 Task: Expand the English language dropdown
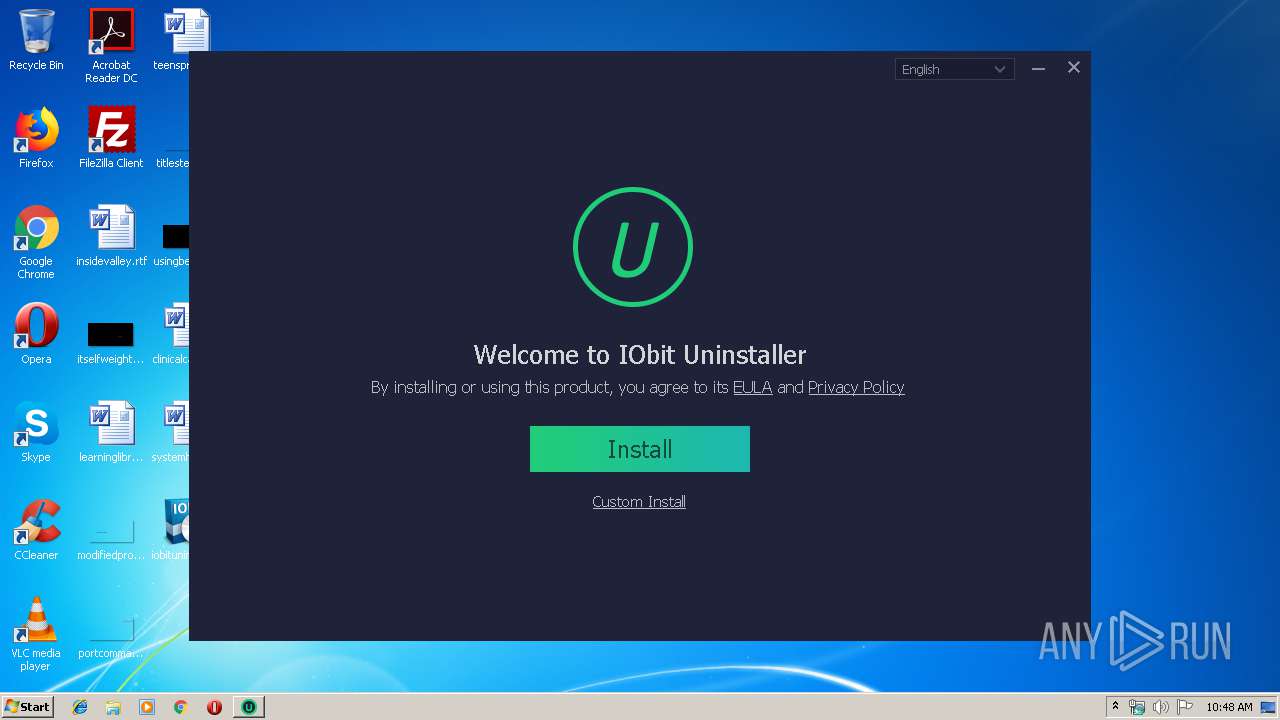[954, 69]
